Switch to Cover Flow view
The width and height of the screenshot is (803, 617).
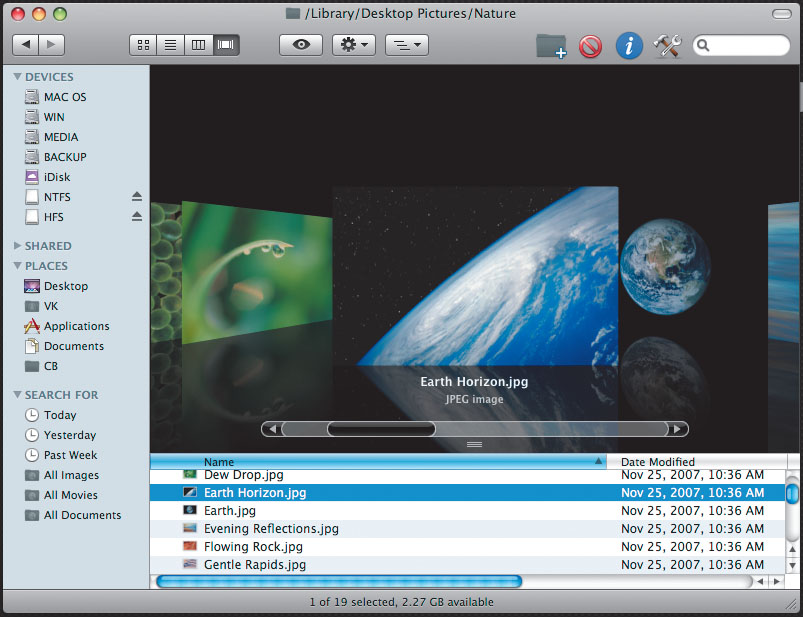tap(226, 45)
